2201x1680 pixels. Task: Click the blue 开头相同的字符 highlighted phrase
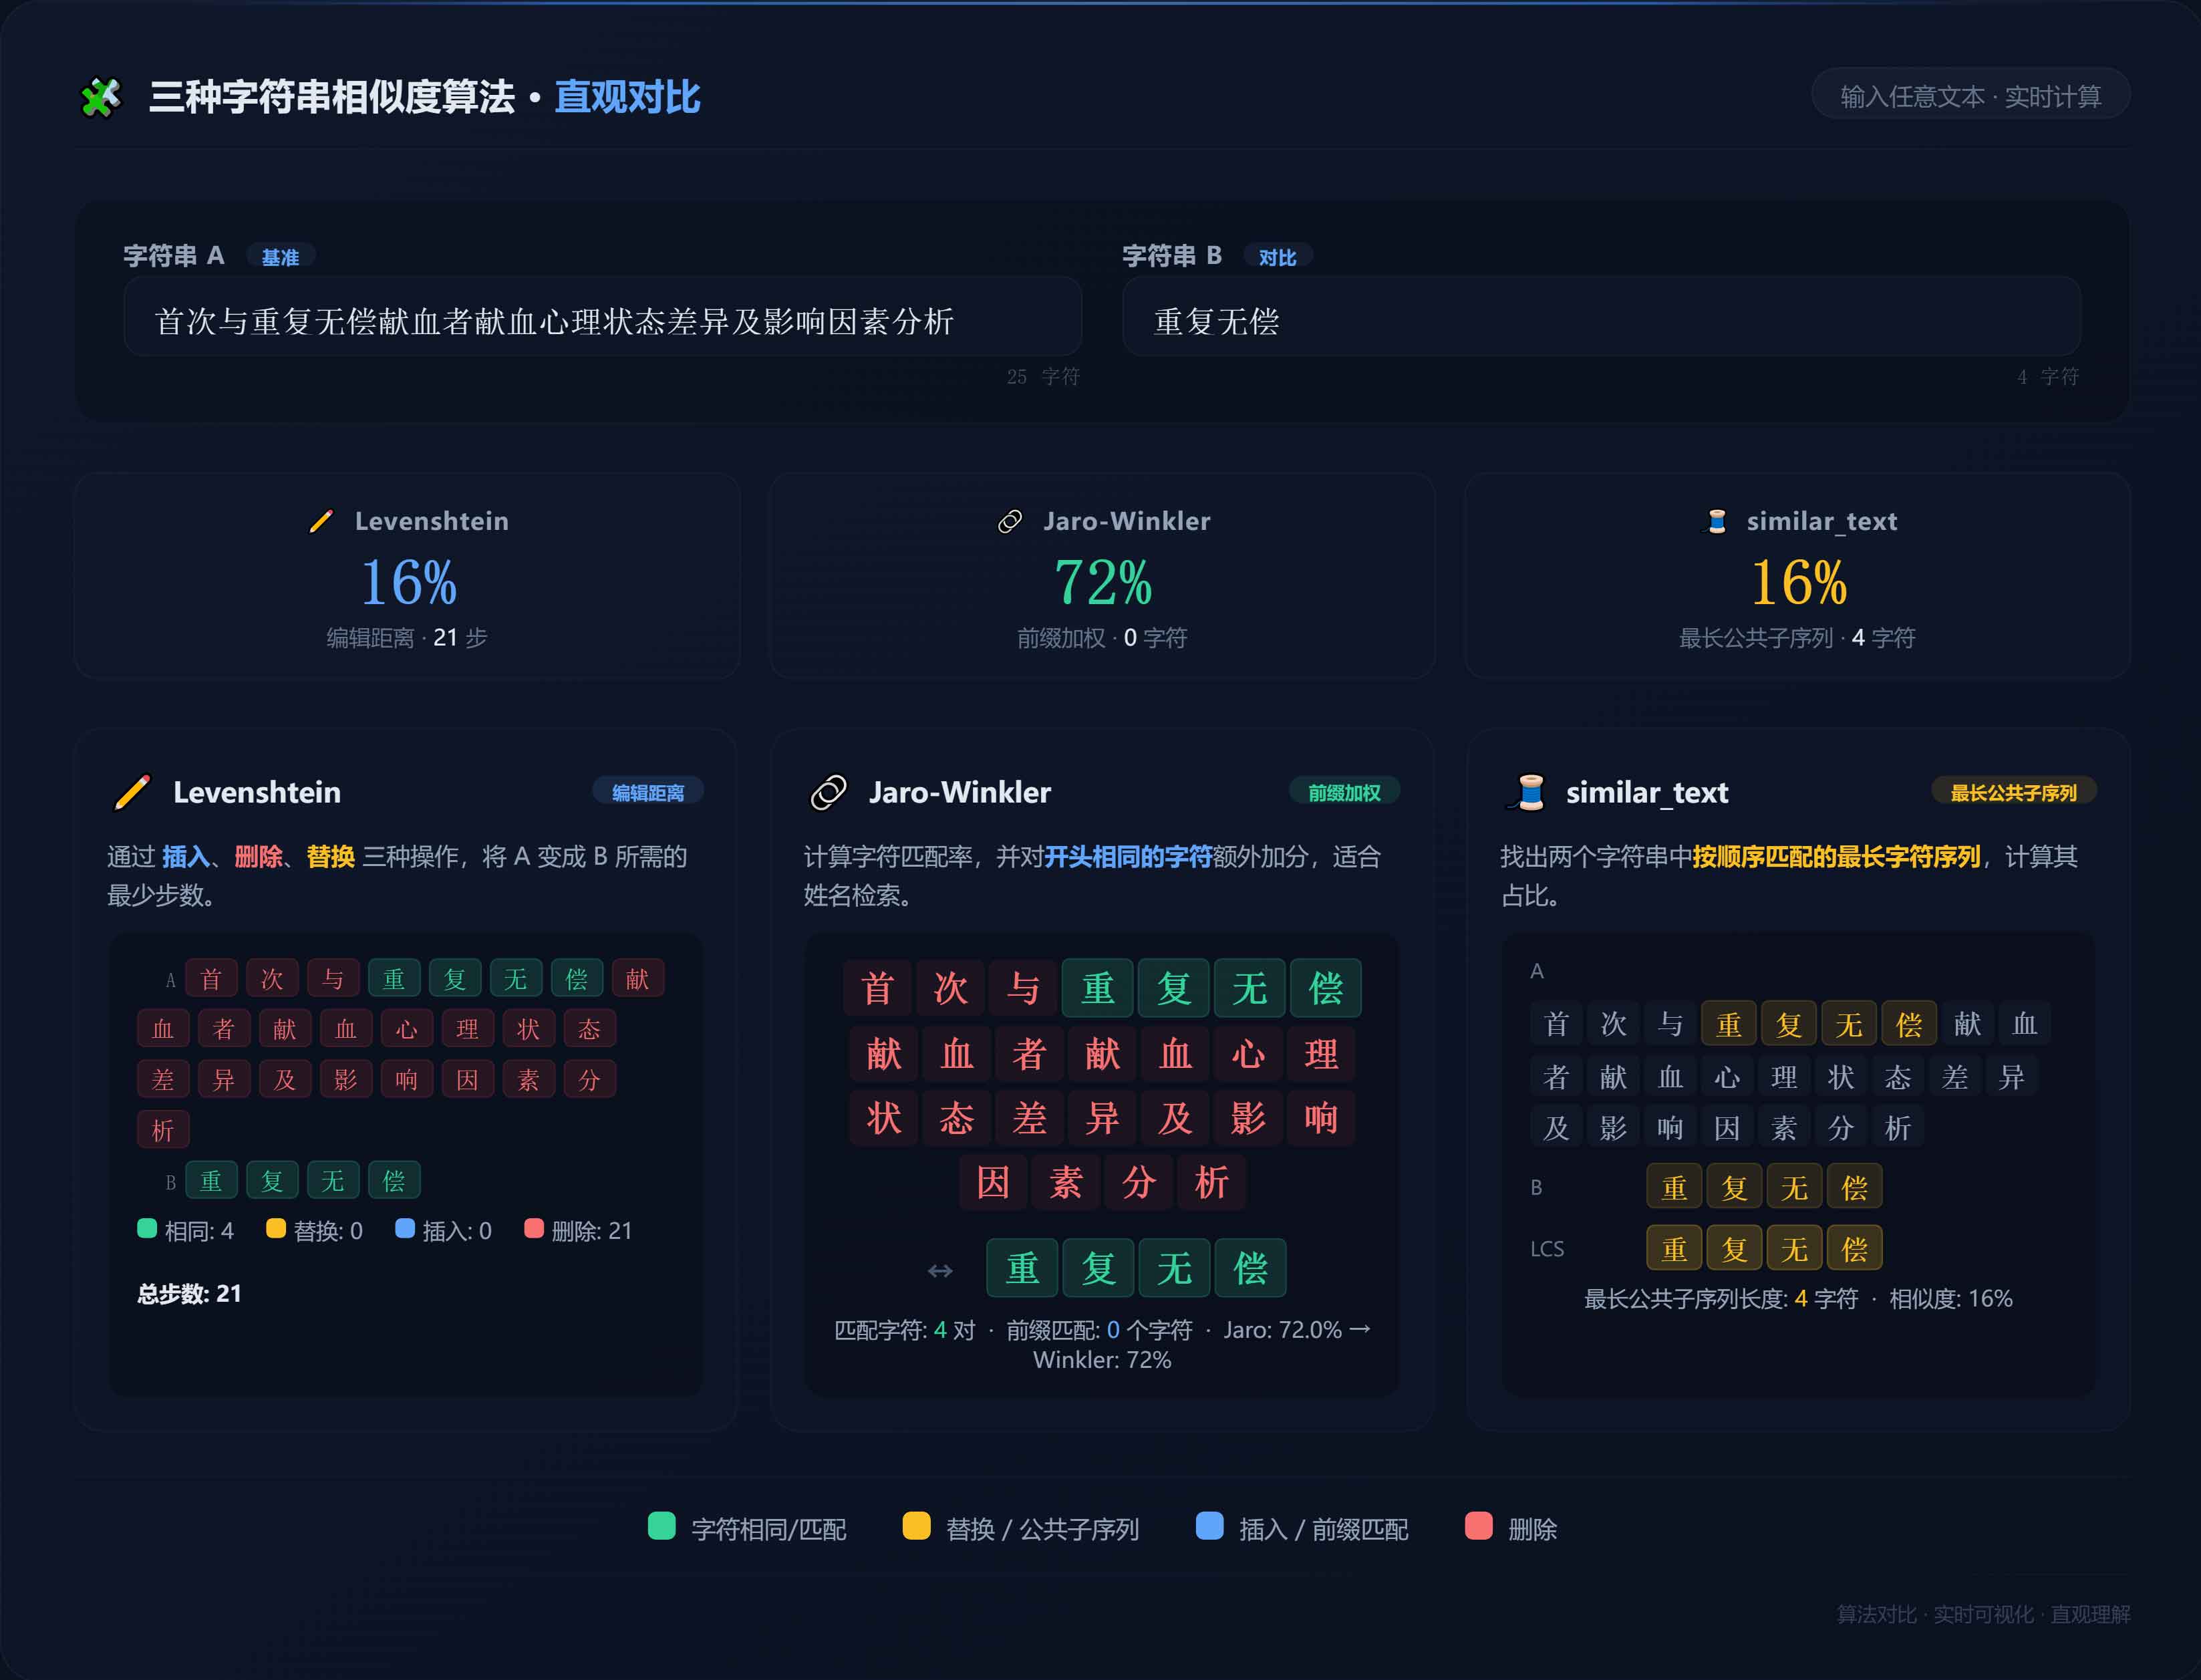tap(1128, 857)
